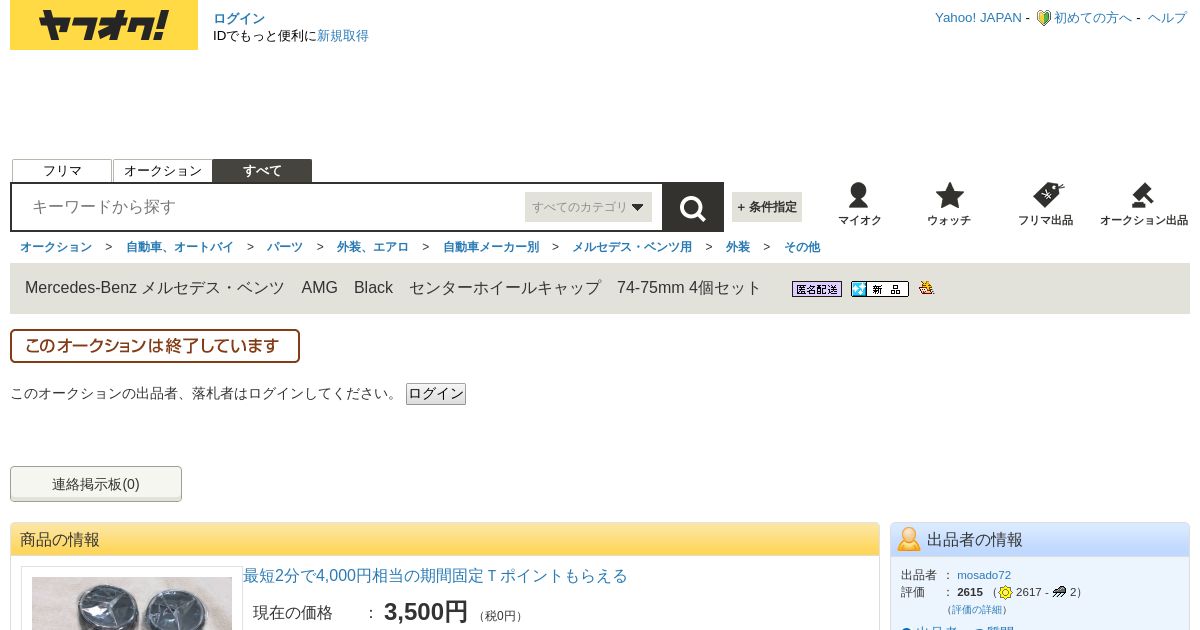Open Yahoo! JAPAN link

point(978,18)
